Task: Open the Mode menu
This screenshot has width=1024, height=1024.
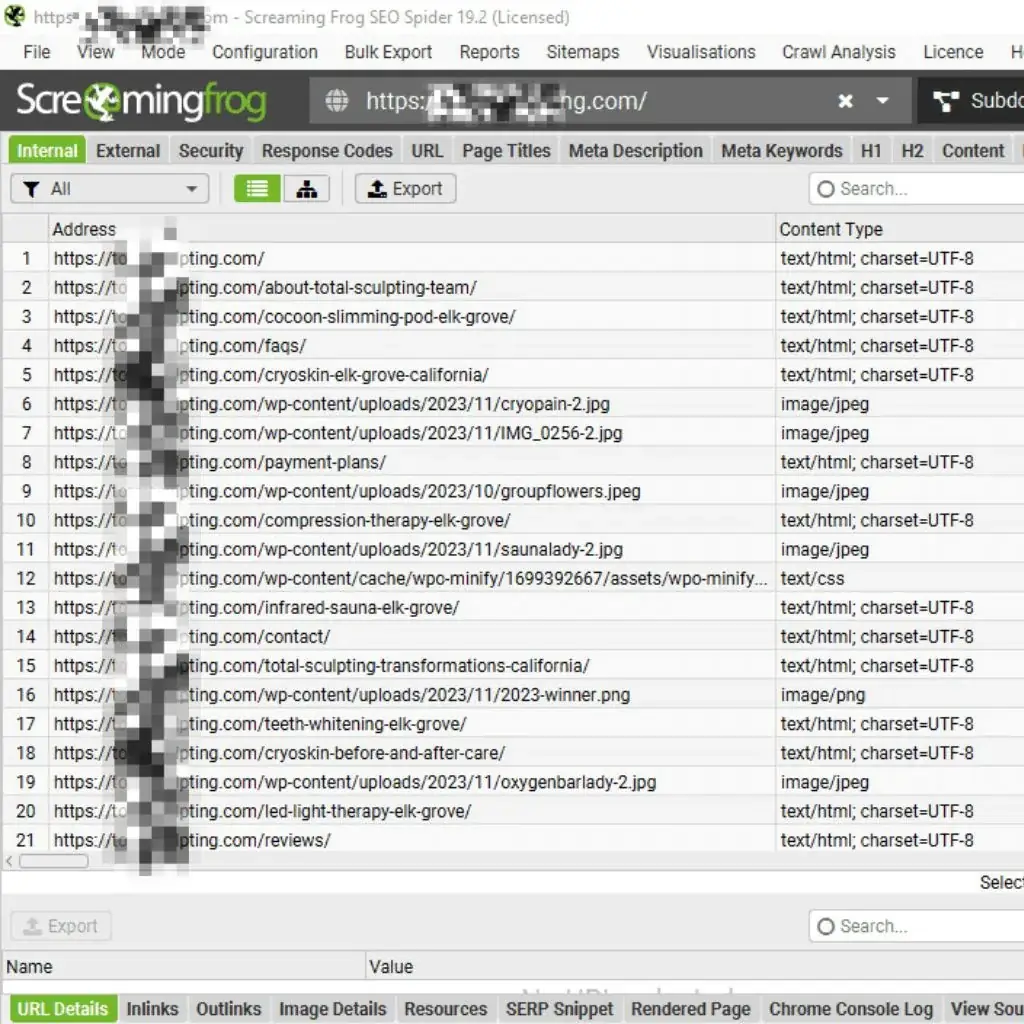Action: (x=163, y=52)
